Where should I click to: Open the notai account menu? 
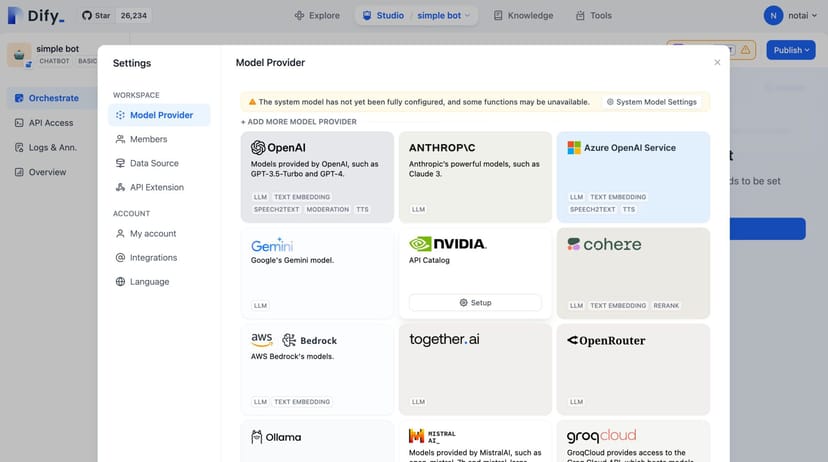[x=787, y=15]
